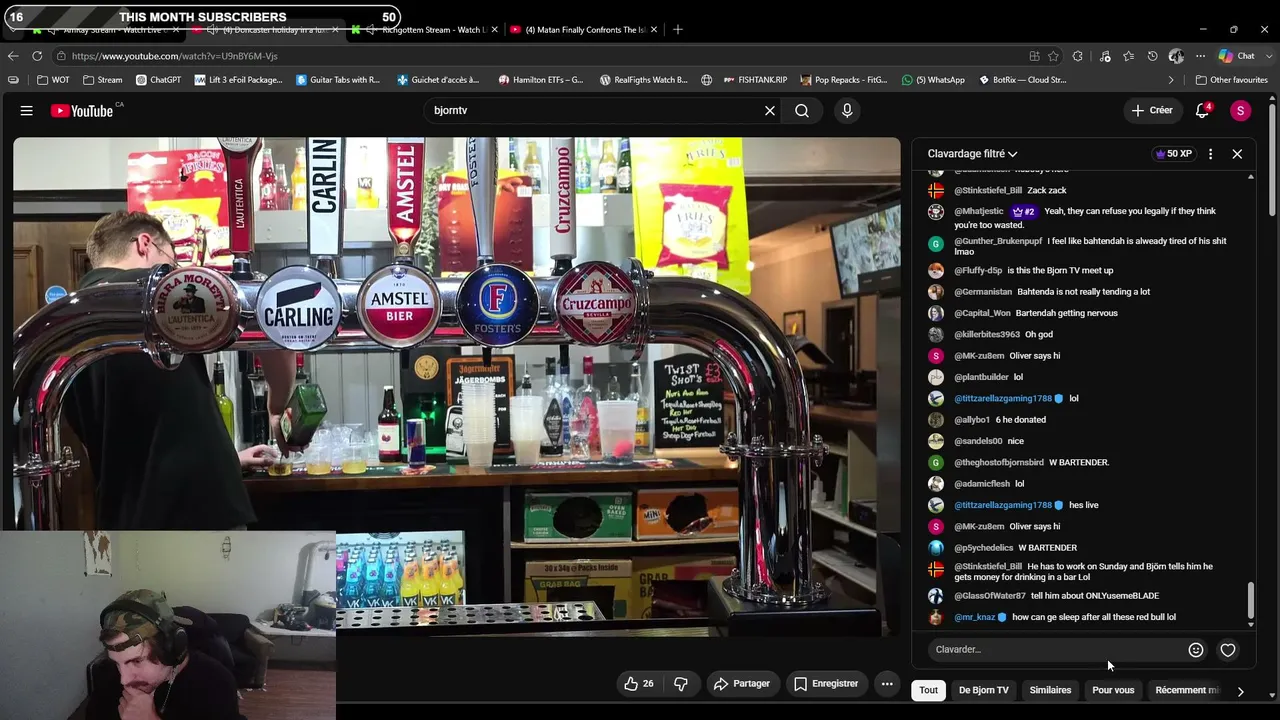Submit search with the magnifier button
Viewport: 1280px width, 720px height.
click(x=802, y=111)
